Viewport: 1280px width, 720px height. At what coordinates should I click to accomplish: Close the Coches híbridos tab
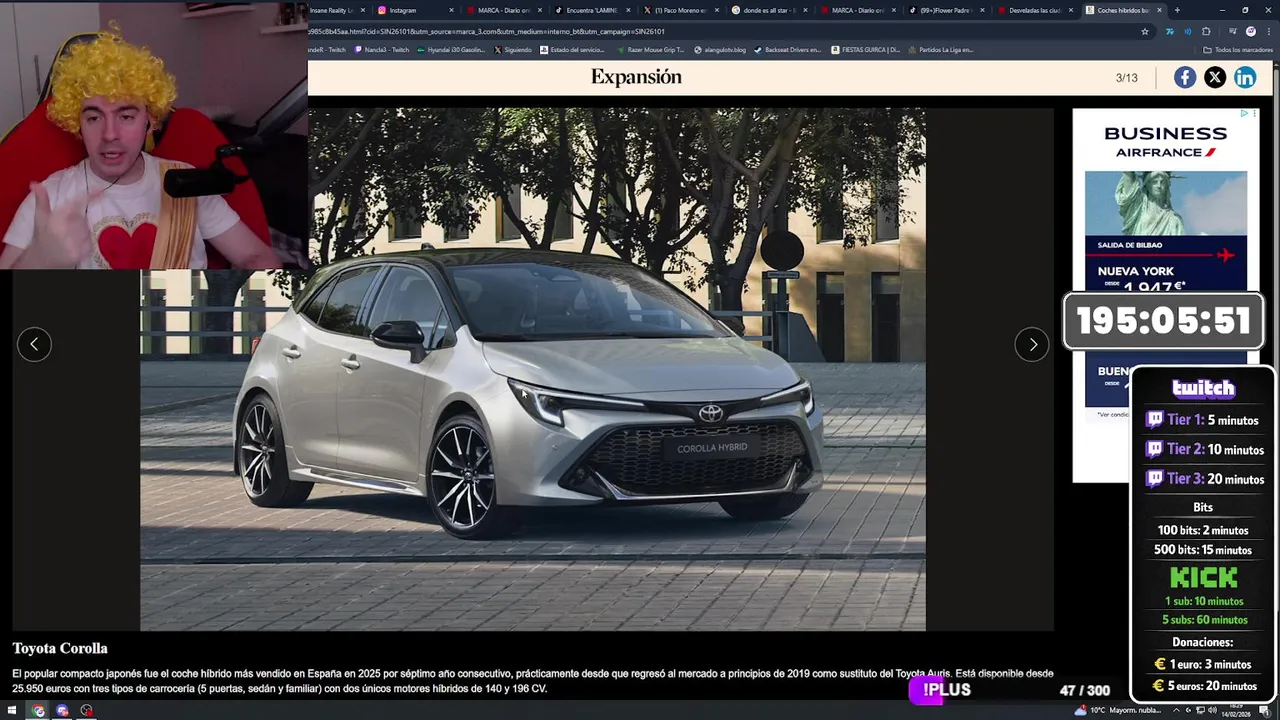(x=1160, y=10)
